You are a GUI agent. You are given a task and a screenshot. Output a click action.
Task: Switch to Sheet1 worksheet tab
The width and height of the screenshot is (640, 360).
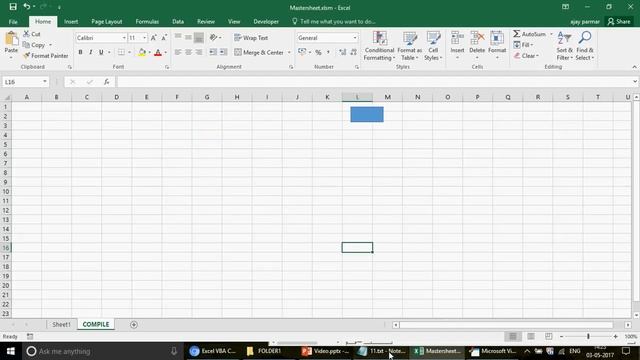61,324
